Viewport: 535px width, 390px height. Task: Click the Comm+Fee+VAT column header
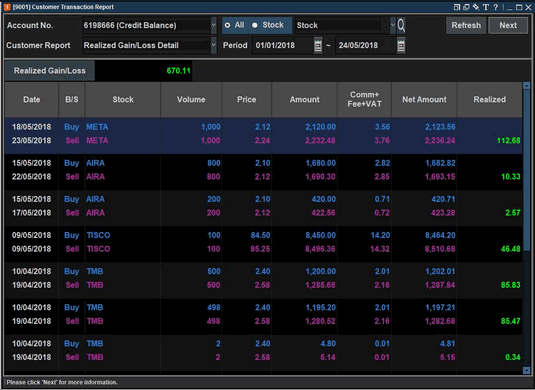(364, 100)
